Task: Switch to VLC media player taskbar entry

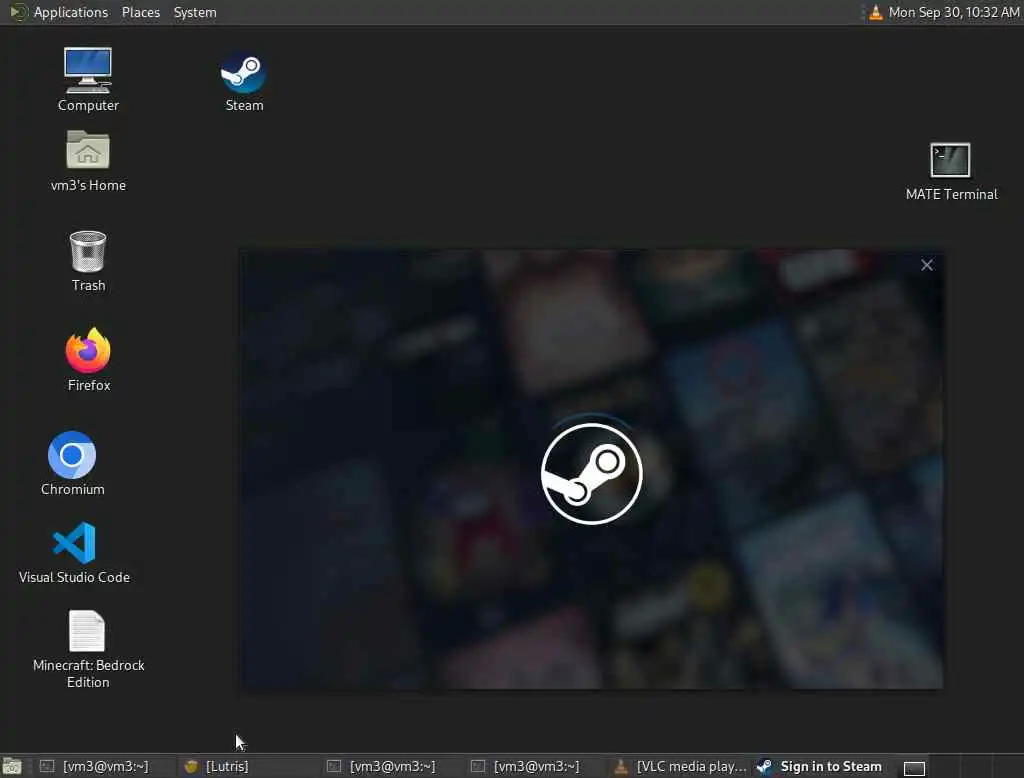Action: [679, 766]
